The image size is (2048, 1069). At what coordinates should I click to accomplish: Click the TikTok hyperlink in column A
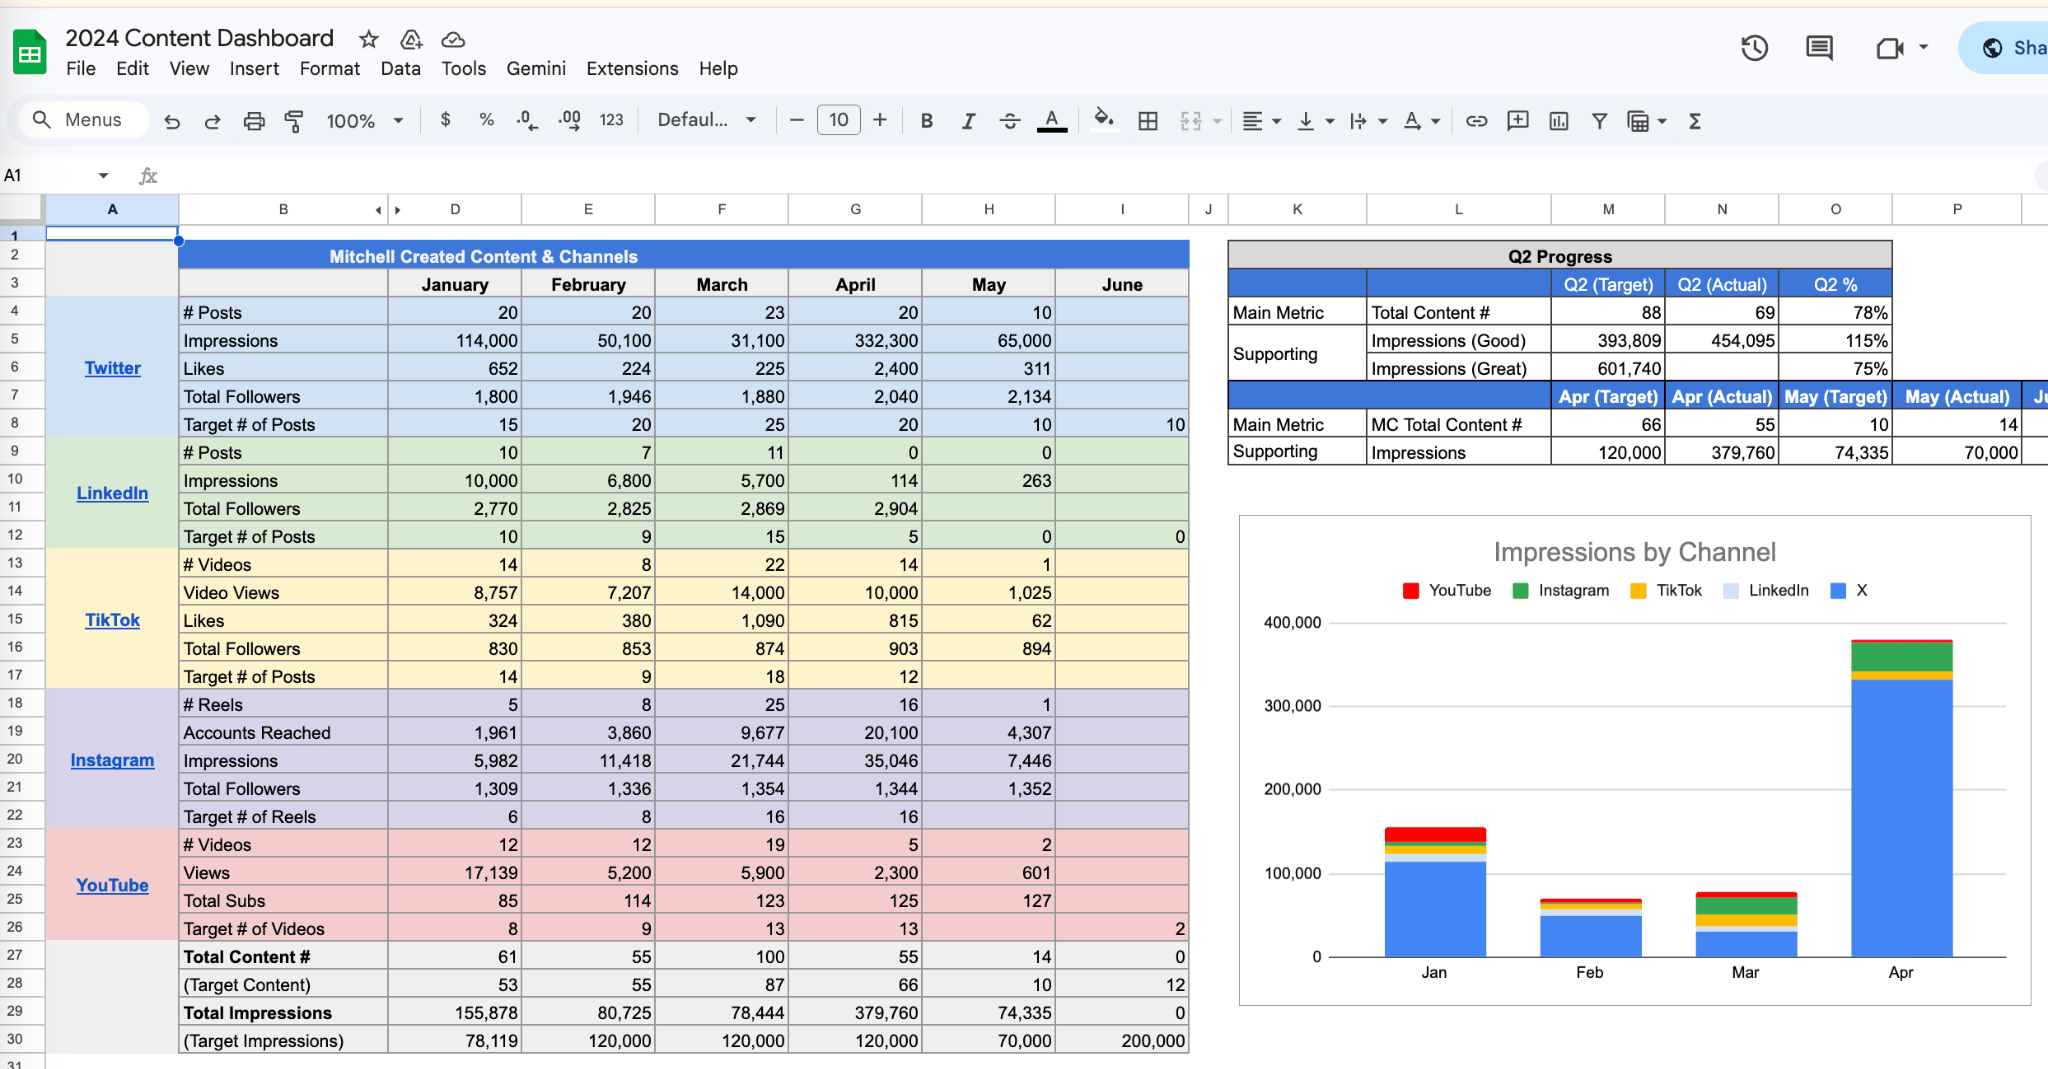tap(112, 620)
